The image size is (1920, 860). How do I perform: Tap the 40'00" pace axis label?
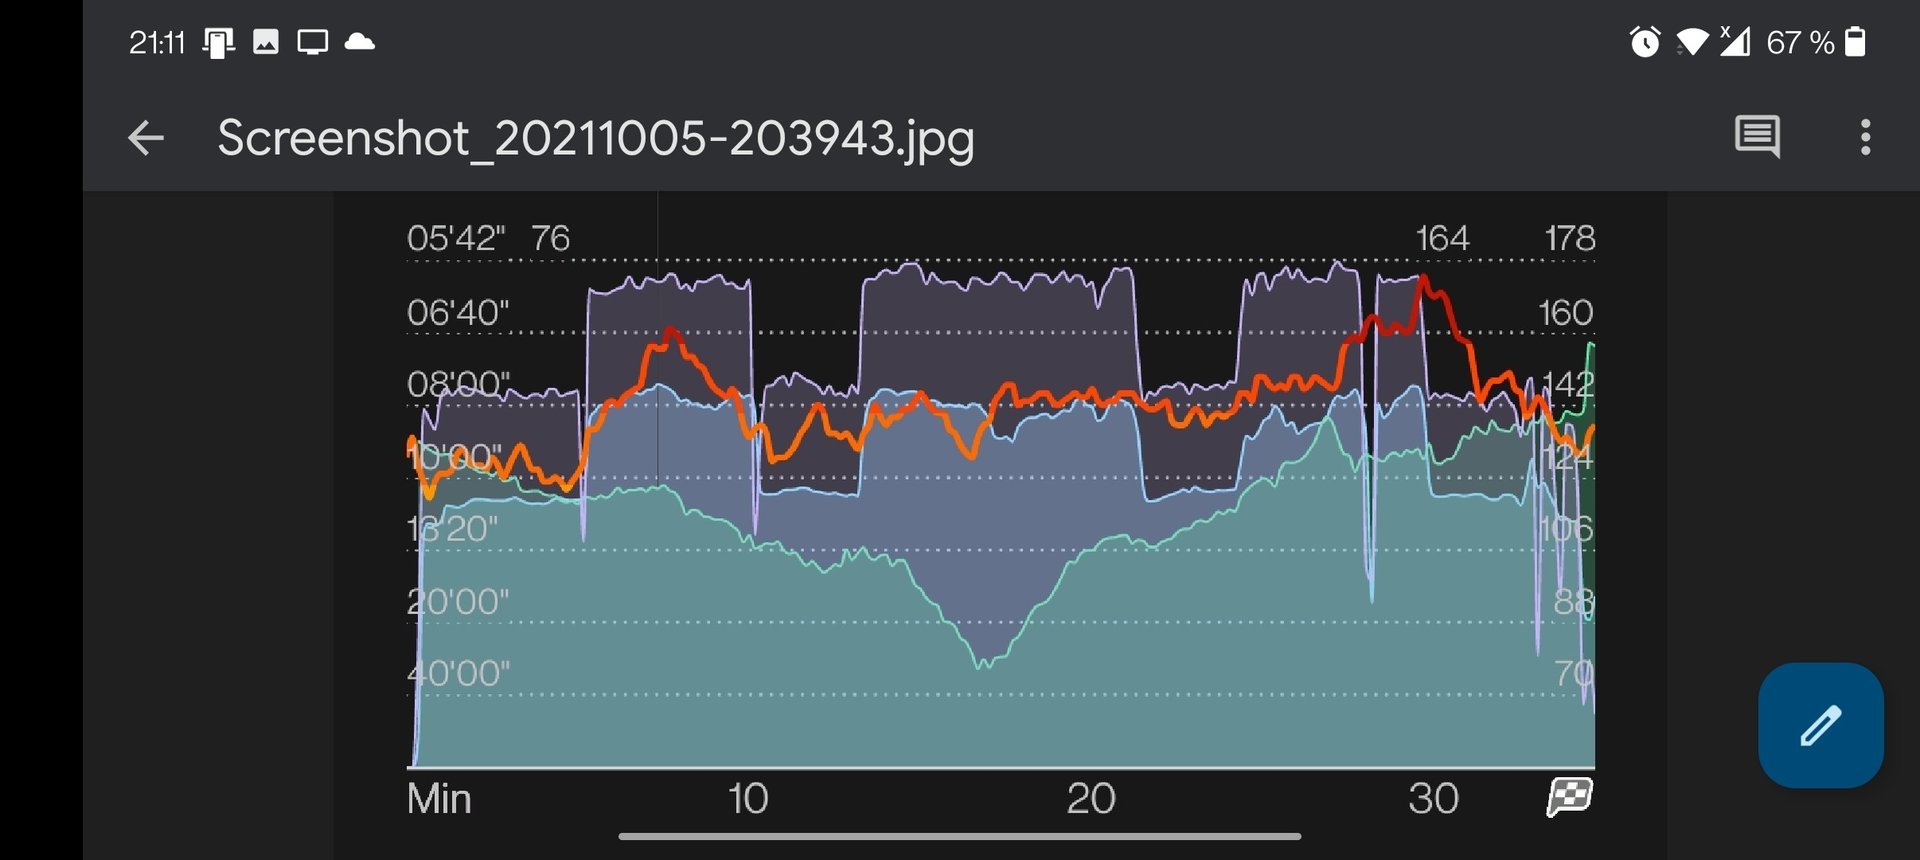[458, 674]
